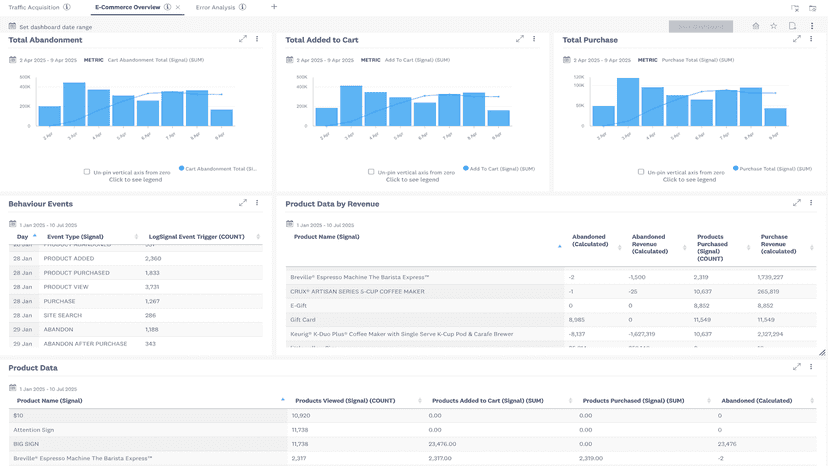Toggle un-pin vertical axis for Added to Cart
This screenshot has height=466, width=828.
click(371, 172)
